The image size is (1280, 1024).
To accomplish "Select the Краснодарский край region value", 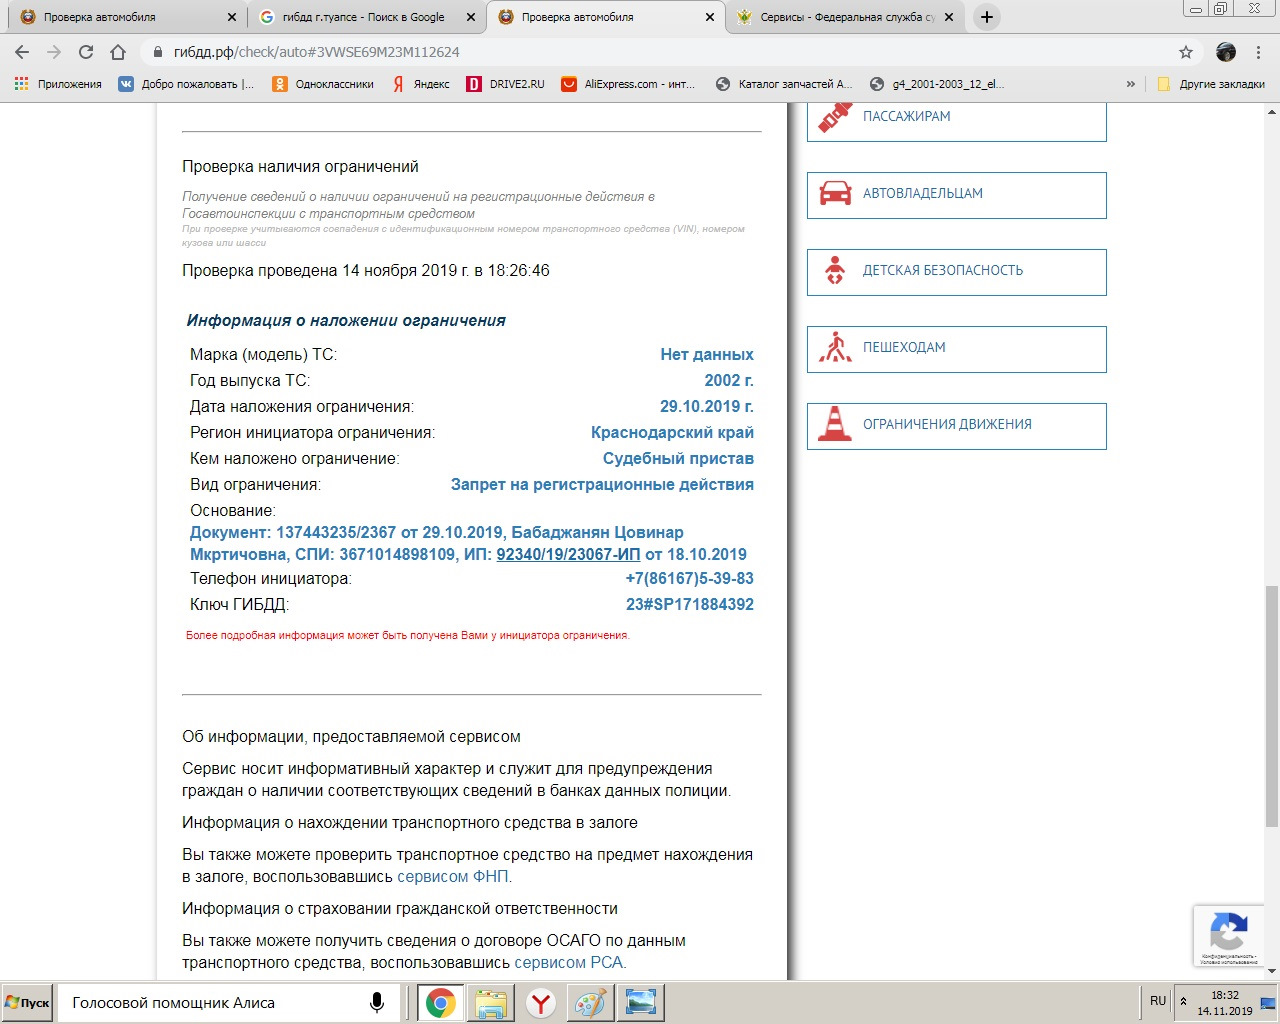I will tap(672, 433).
